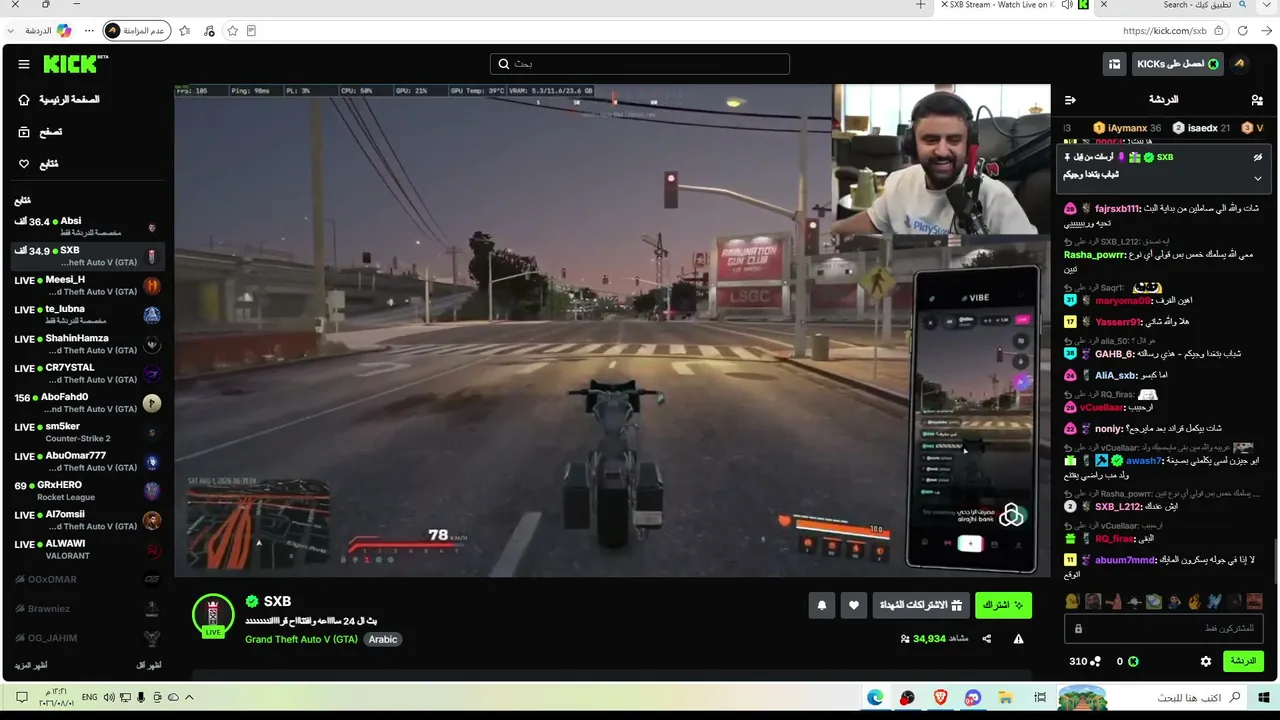Open GRxHERO Rocket League channel
This screenshot has width=1280, height=720.
(x=87, y=491)
